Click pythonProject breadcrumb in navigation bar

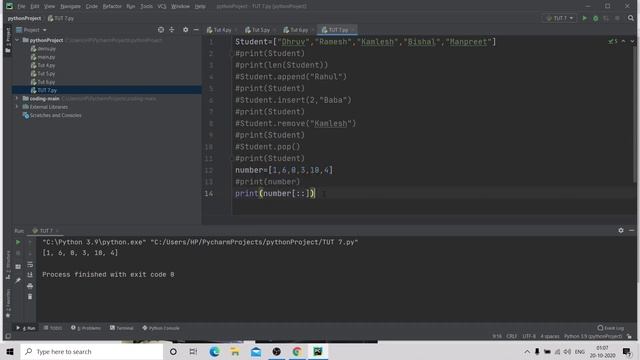(24, 18)
